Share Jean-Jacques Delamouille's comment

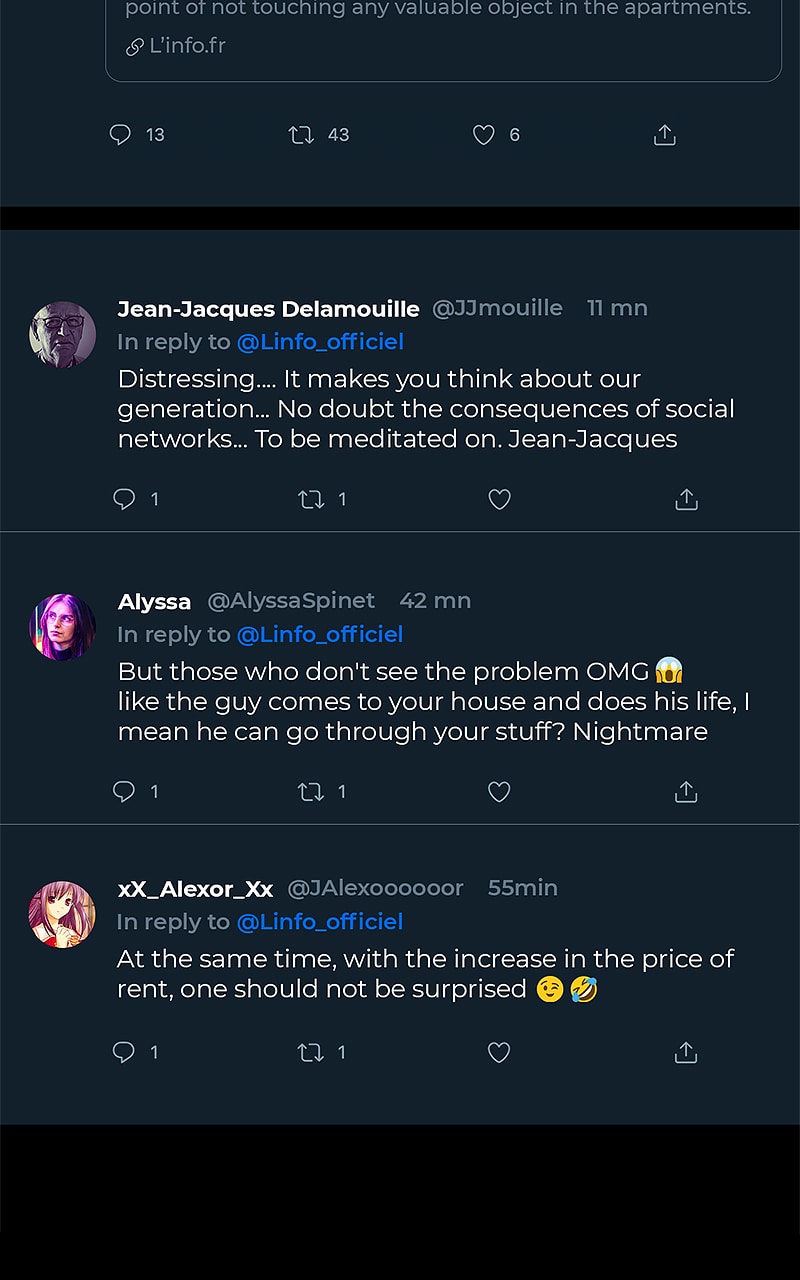tap(686, 499)
